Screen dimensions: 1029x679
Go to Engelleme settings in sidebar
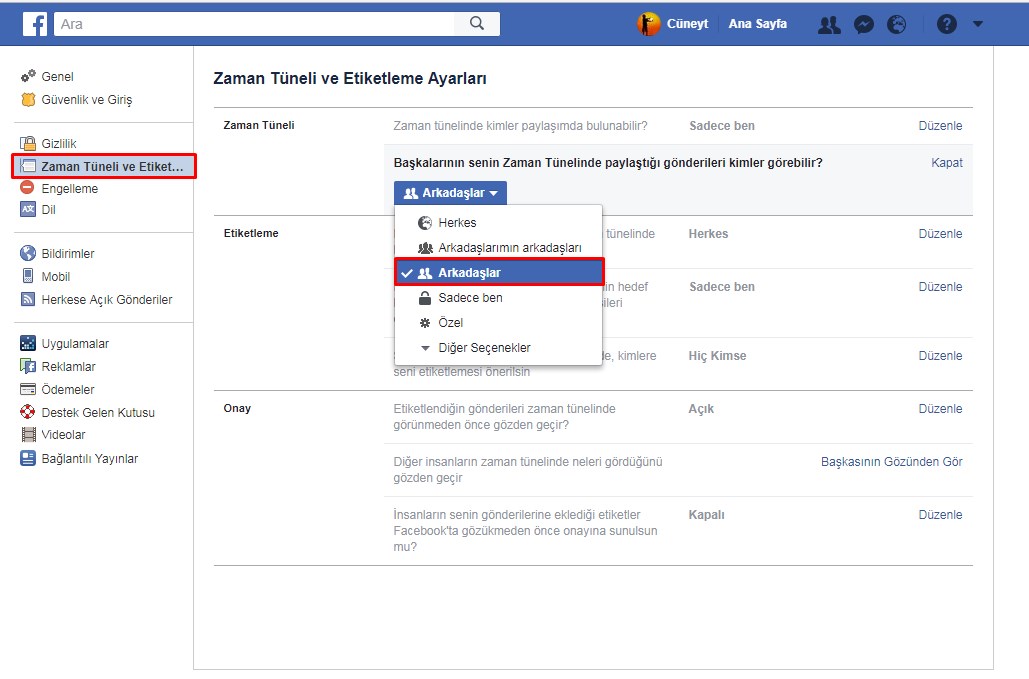pyautogui.click(x=69, y=189)
